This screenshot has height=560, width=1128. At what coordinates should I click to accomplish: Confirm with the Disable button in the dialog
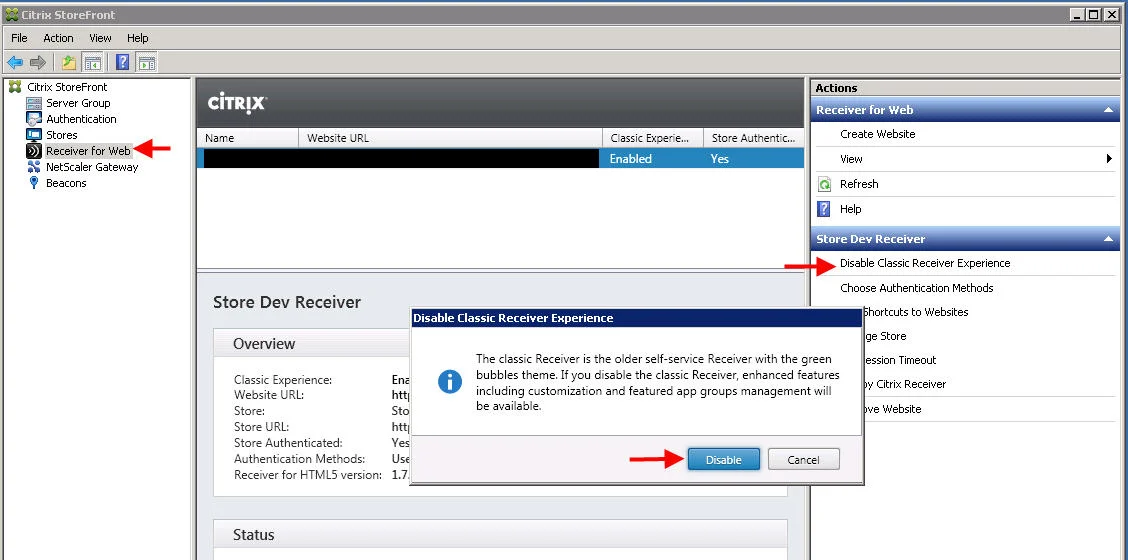[x=724, y=459]
